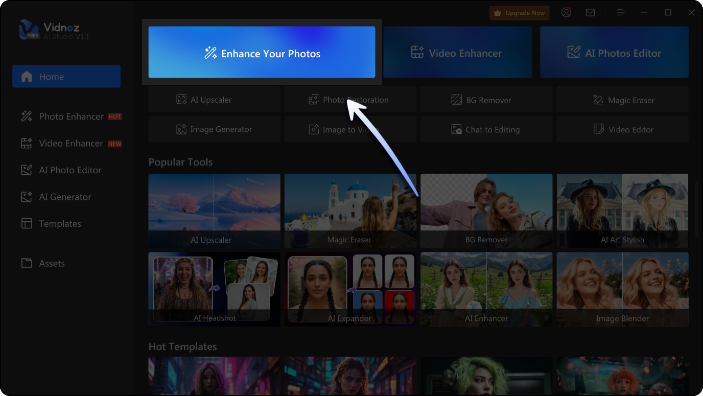Click the Video Editor button icon

tap(599, 129)
